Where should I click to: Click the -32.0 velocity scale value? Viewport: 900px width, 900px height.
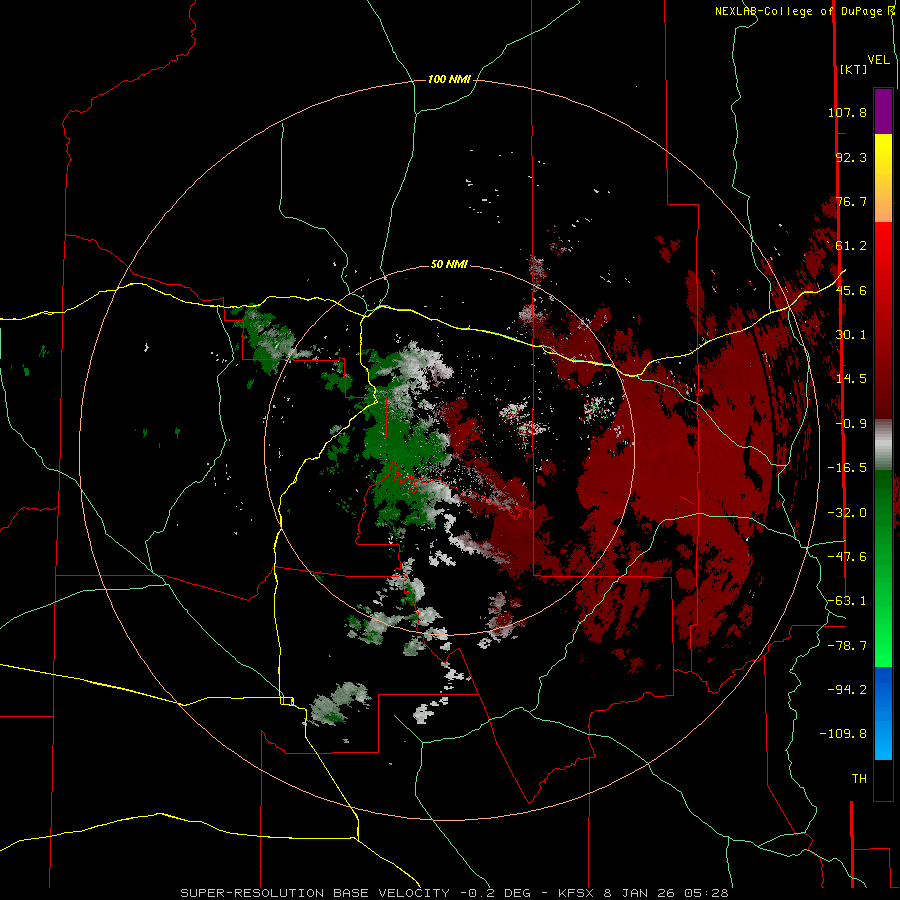coord(847,513)
